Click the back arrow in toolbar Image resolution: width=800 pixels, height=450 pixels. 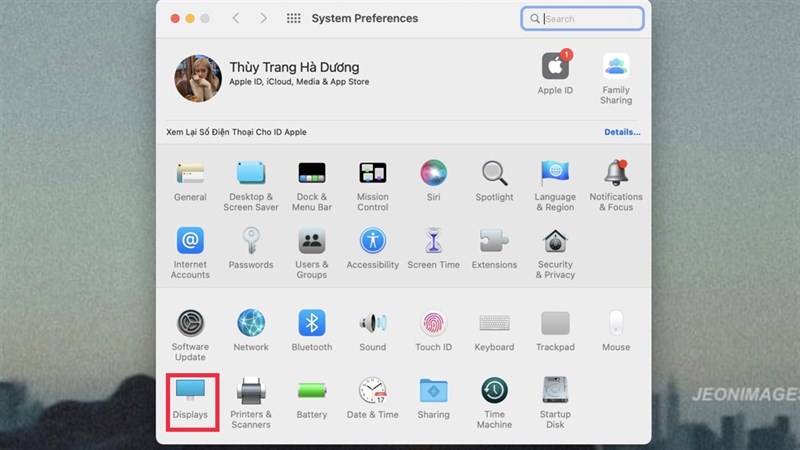pos(236,18)
